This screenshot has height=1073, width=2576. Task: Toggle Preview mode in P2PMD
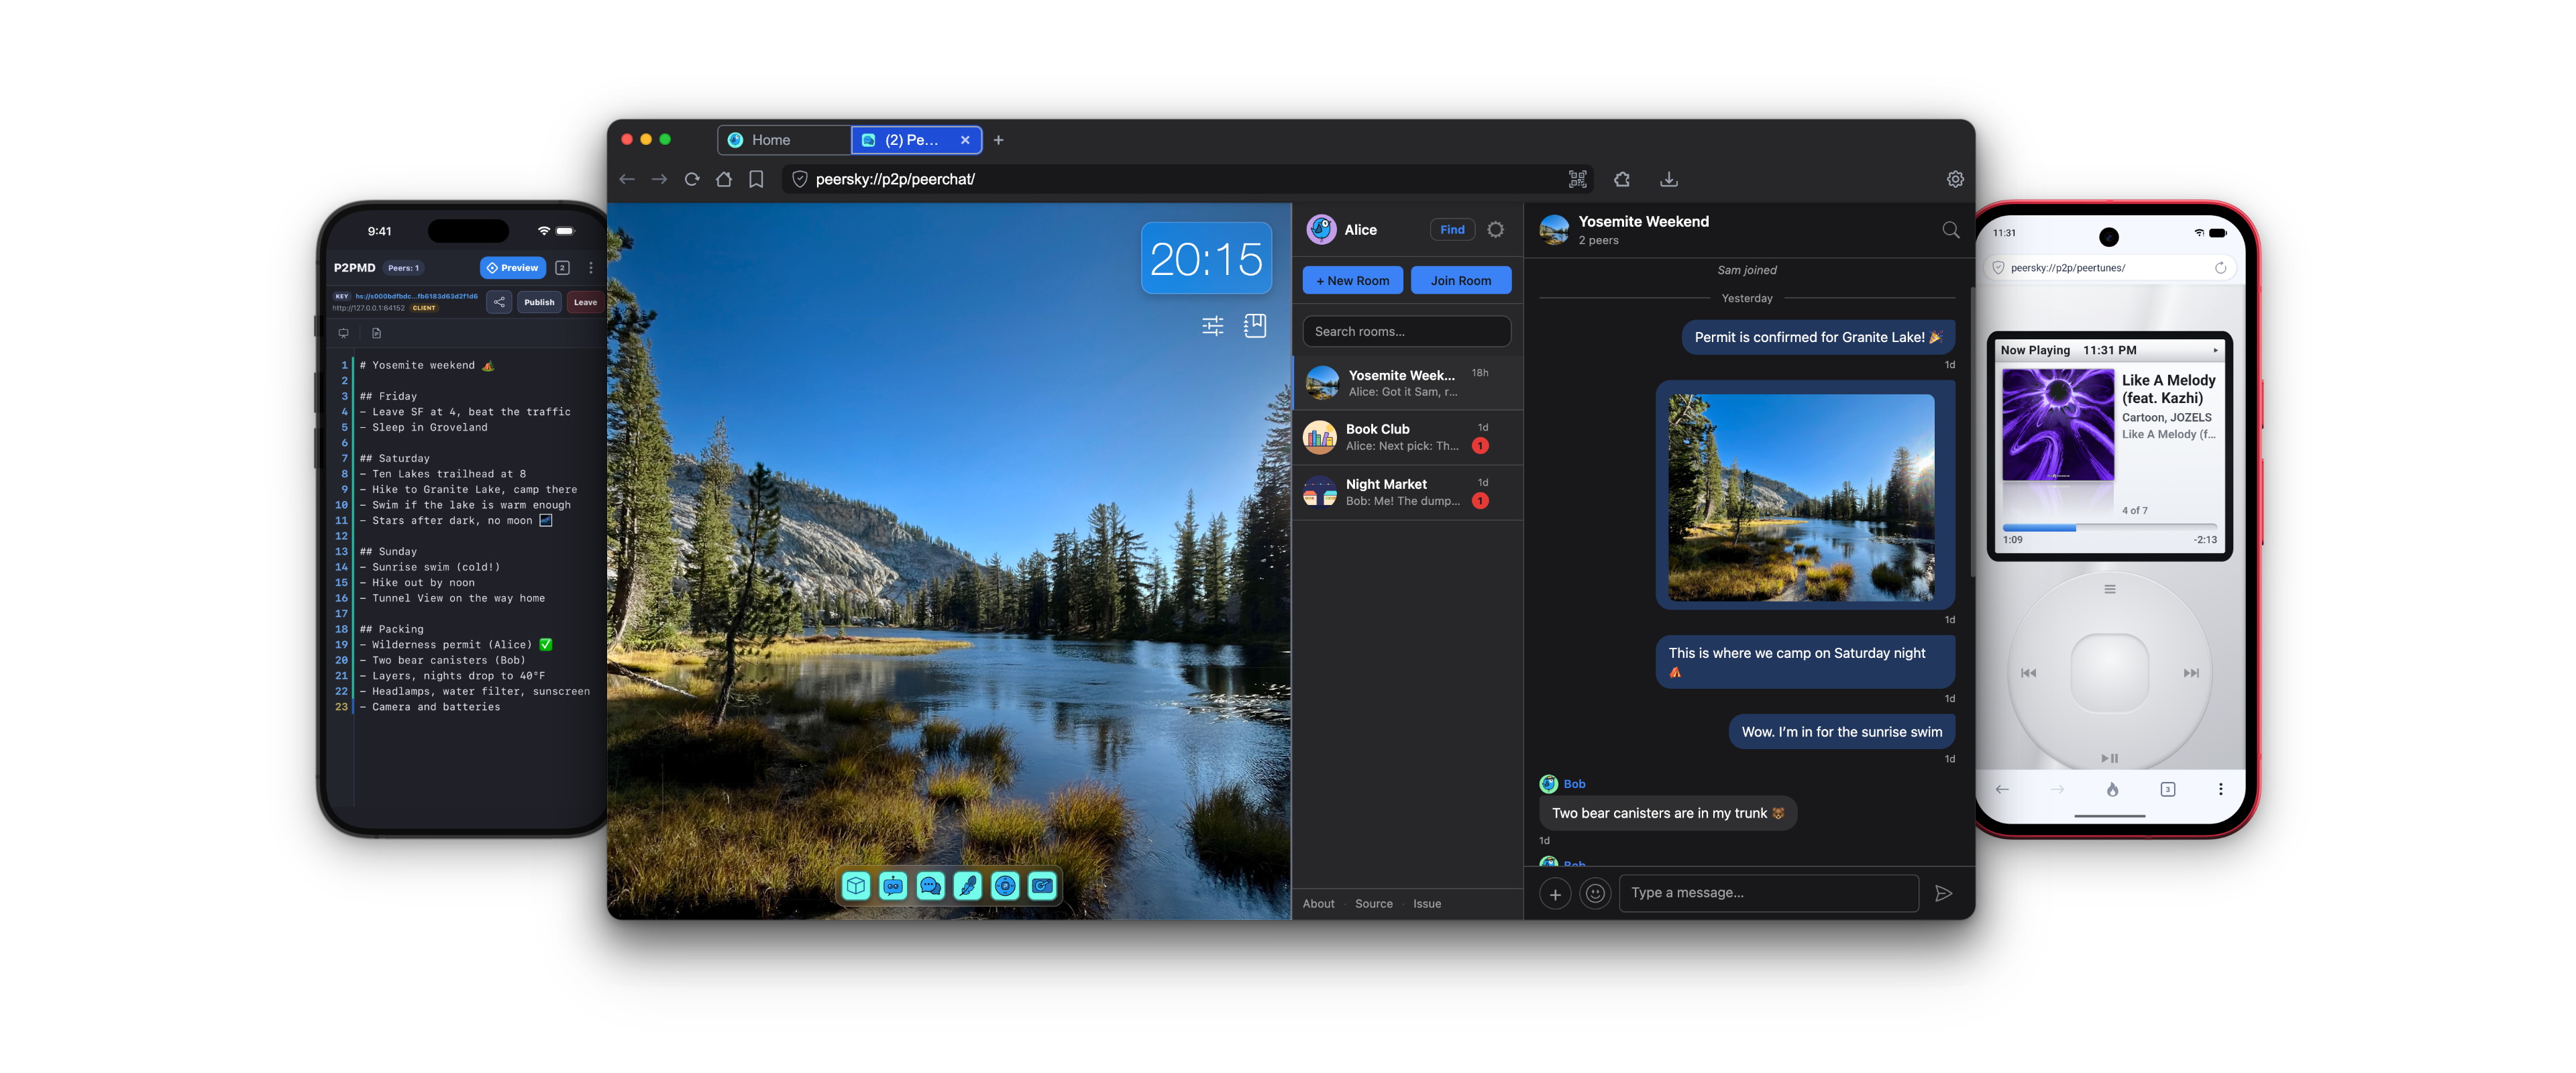click(513, 268)
